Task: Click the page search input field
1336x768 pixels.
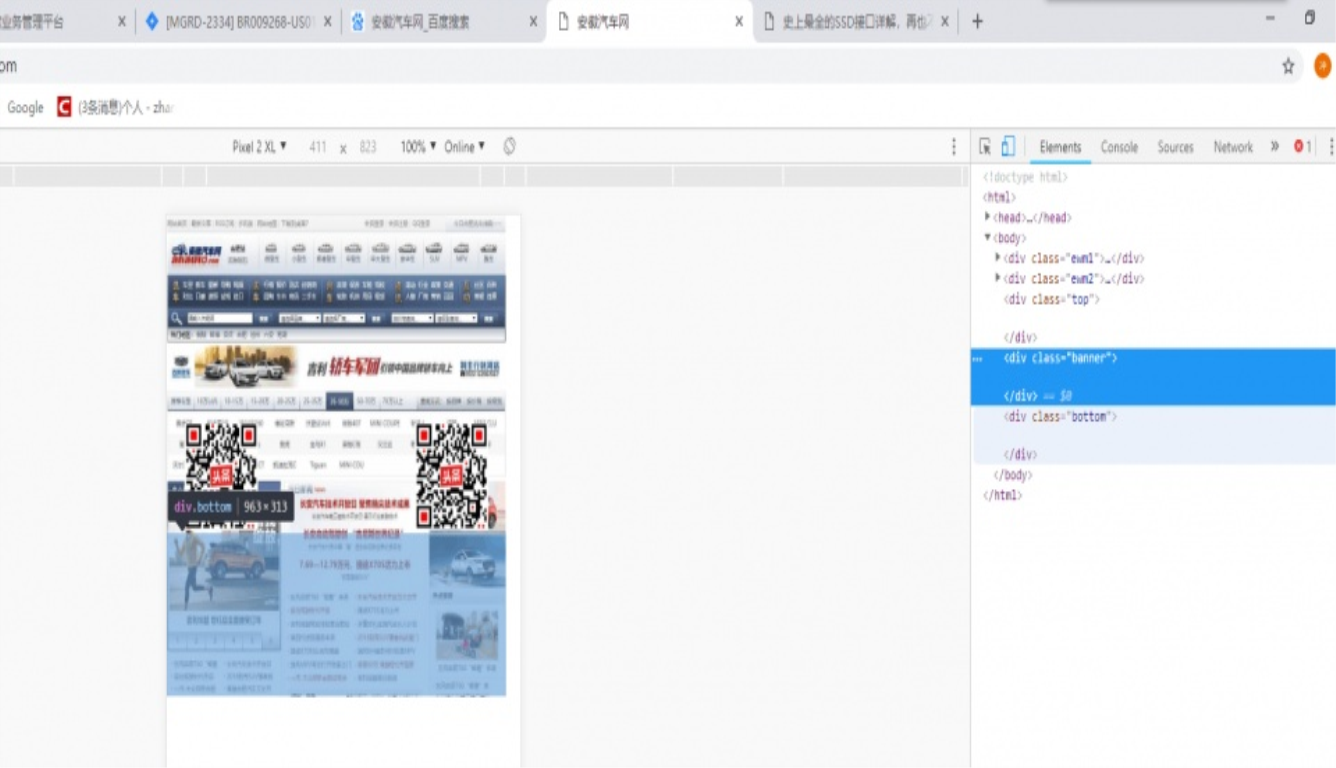Action: pos(219,318)
